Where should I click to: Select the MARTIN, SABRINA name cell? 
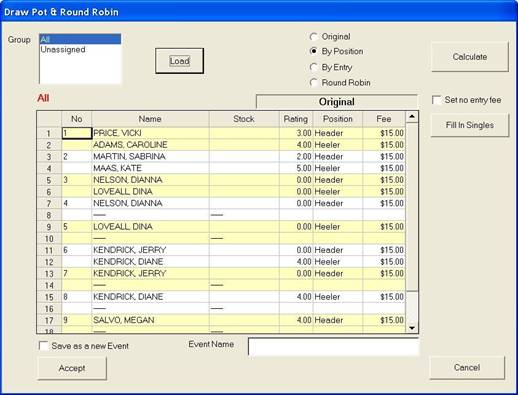[150, 156]
